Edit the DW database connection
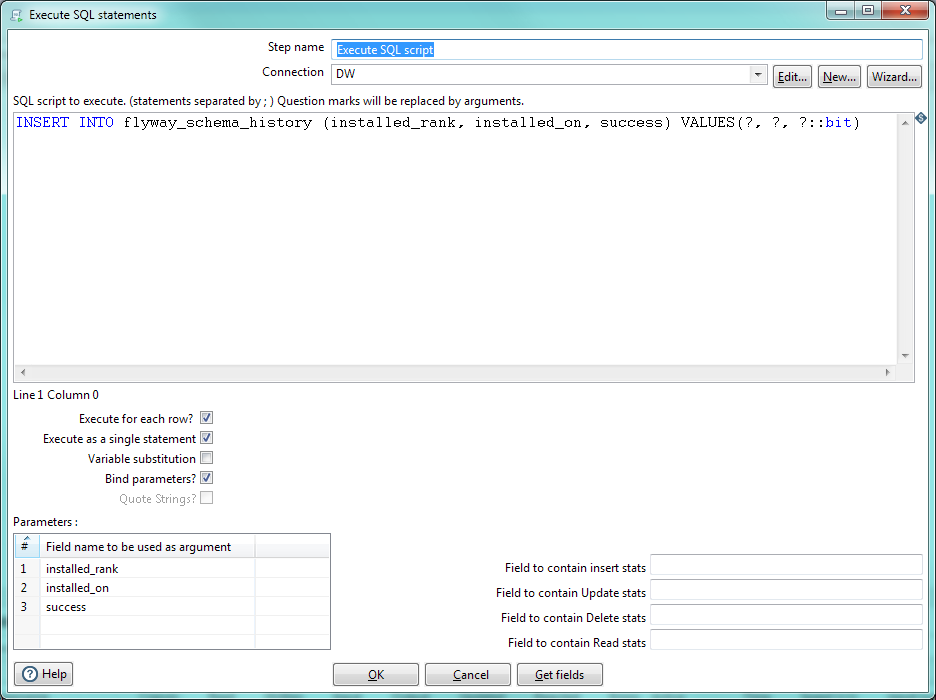The image size is (936, 700). click(792, 76)
